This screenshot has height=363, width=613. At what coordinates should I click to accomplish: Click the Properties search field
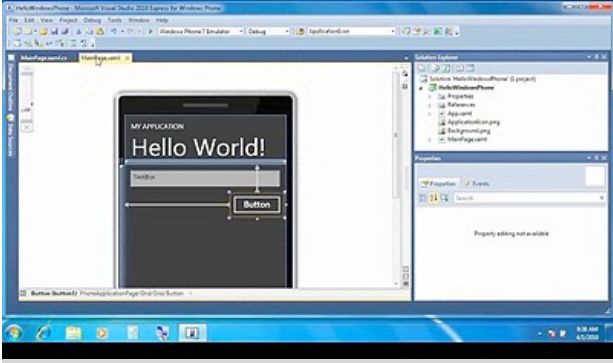(529, 198)
